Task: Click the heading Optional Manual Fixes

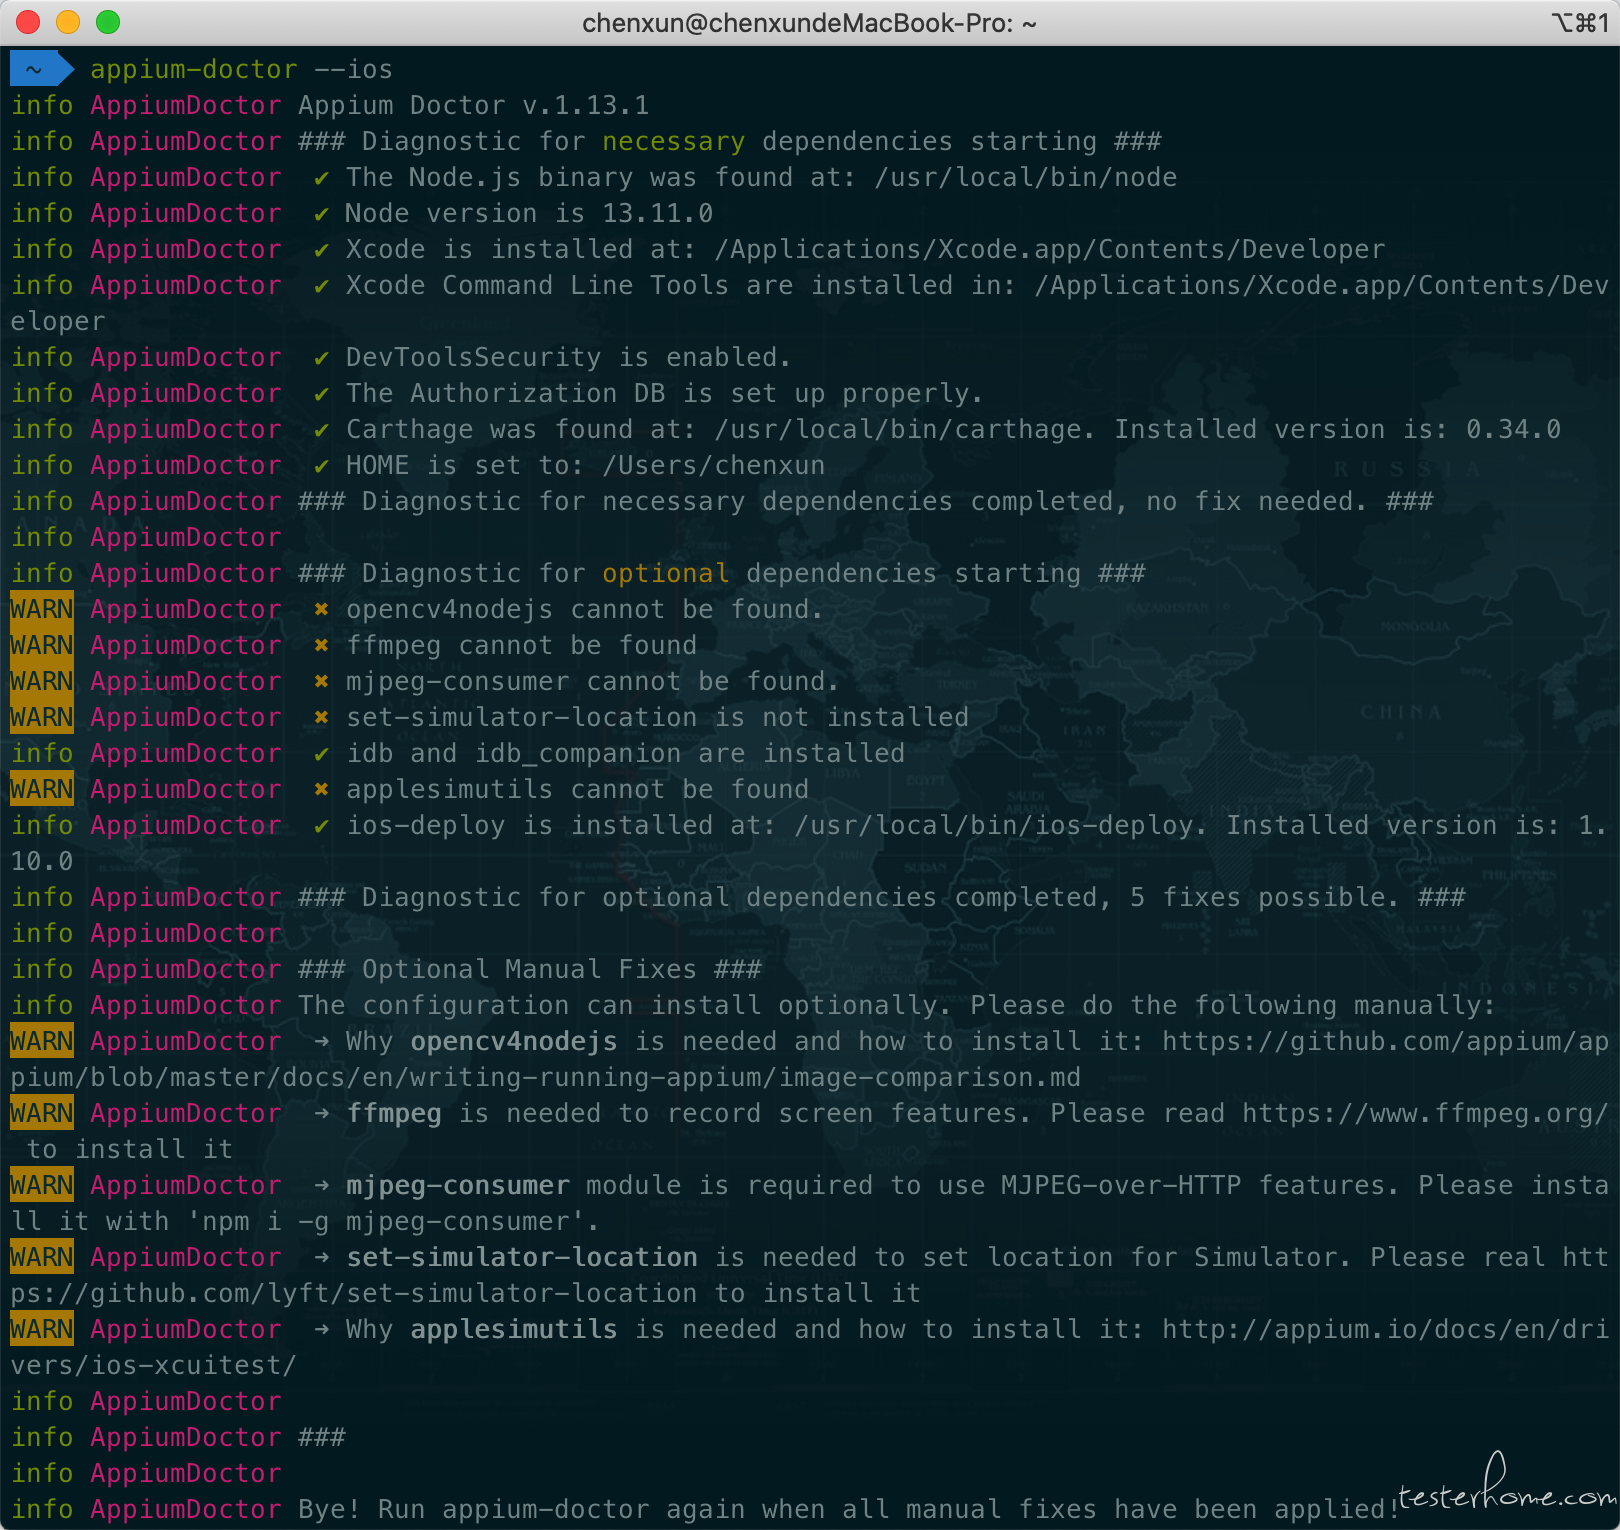Action: (x=529, y=969)
